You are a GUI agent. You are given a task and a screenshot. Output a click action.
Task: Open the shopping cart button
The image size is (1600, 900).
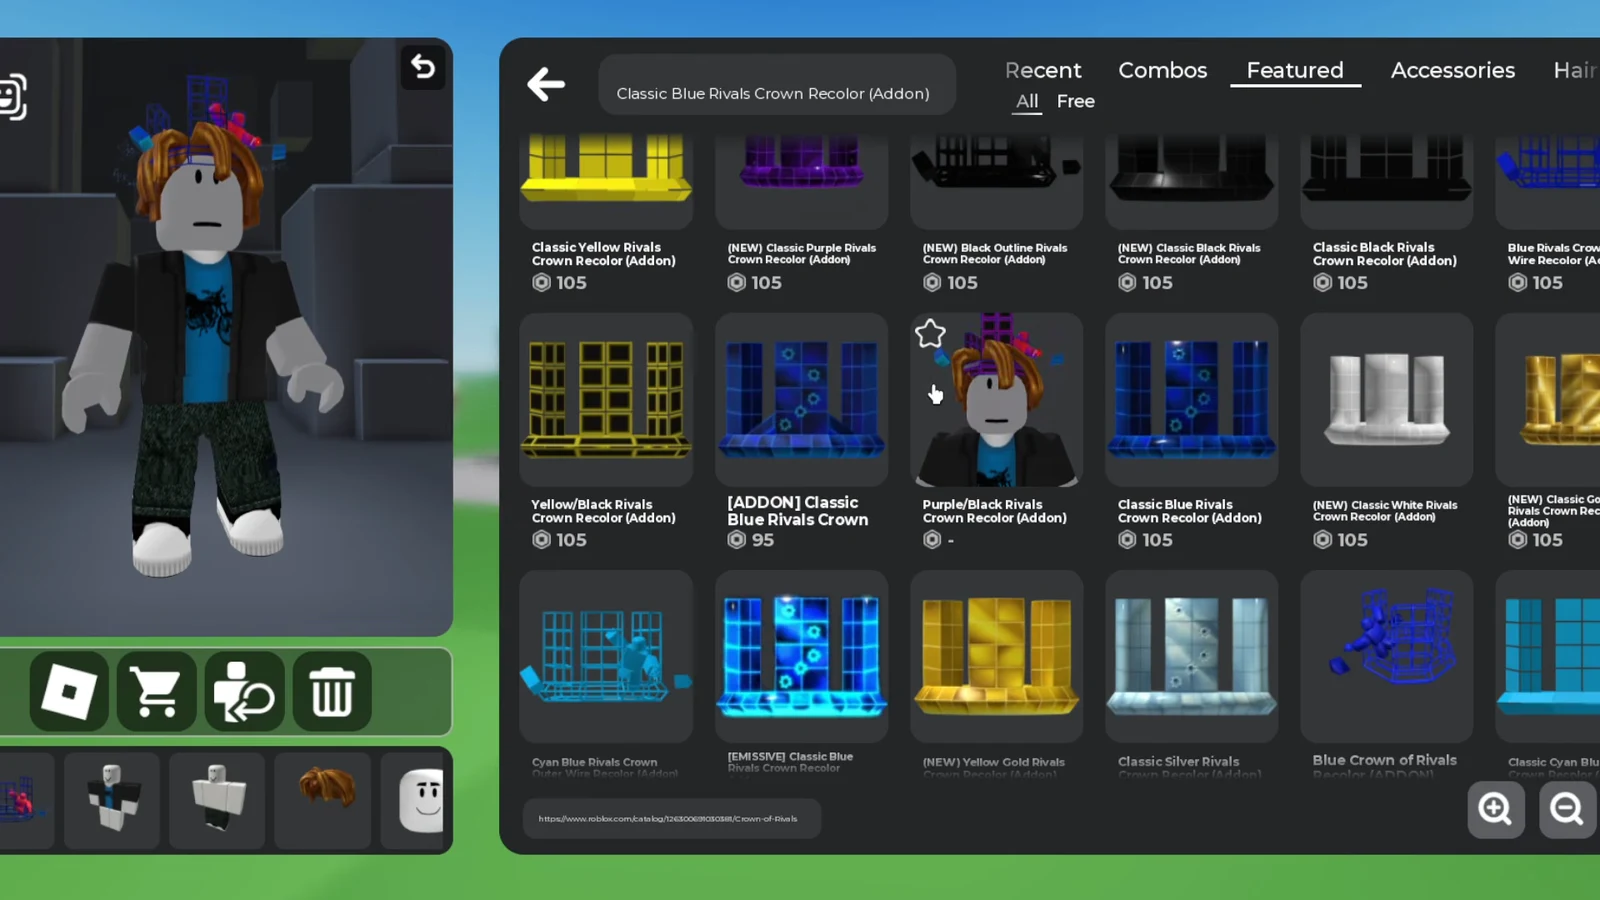coord(156,691)
